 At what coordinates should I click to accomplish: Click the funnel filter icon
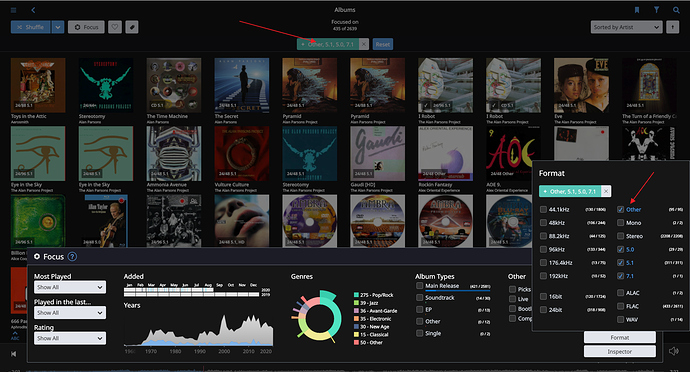[x=657, y=10]
